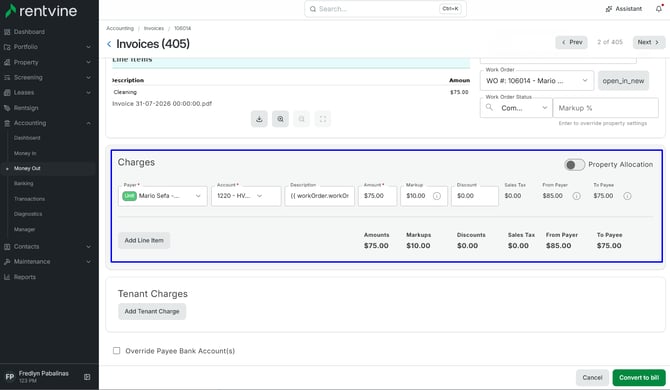Click the Markup $10.00 field
The image size is (670, 390).
424,196
